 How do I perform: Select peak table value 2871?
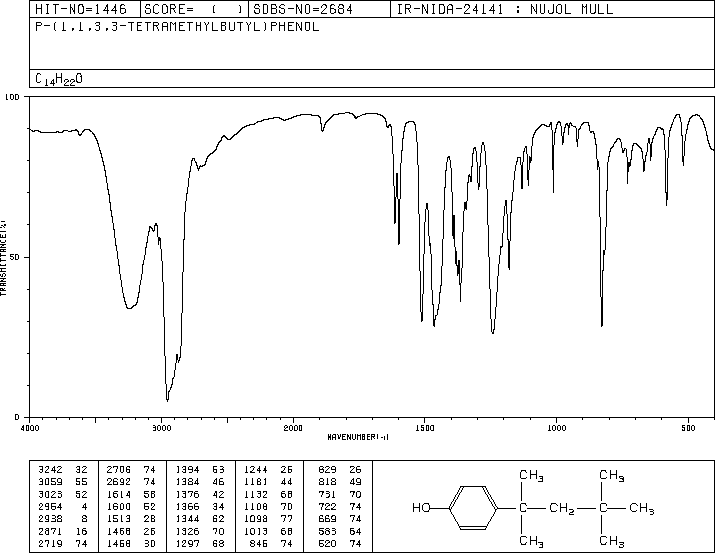[50, 532]
